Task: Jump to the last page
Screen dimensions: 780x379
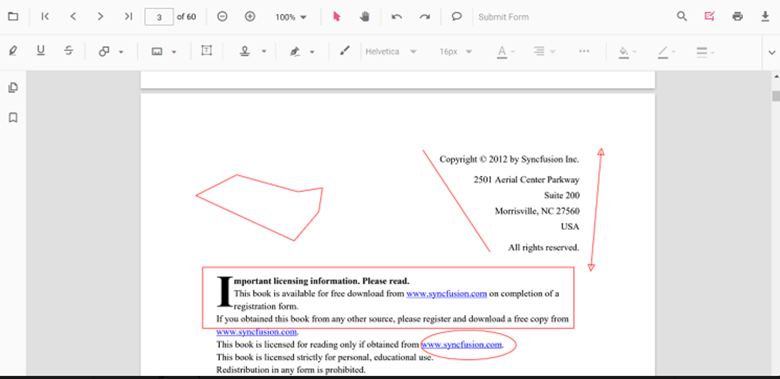Action: (x=128, y=16)
